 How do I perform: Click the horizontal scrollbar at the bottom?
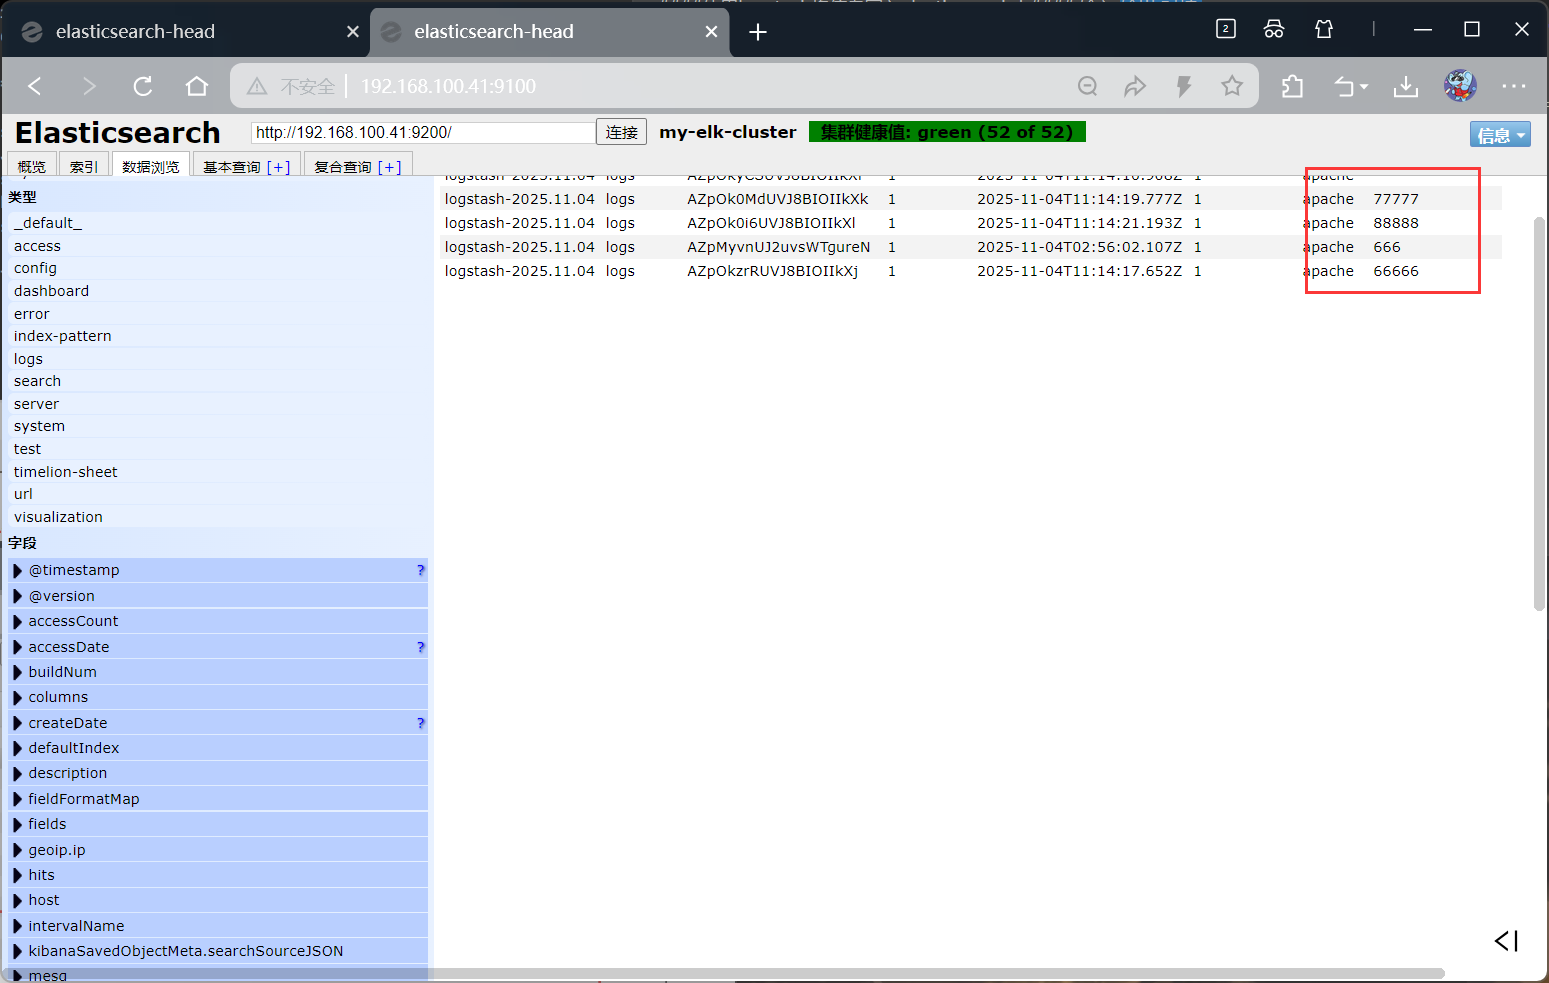725,973
